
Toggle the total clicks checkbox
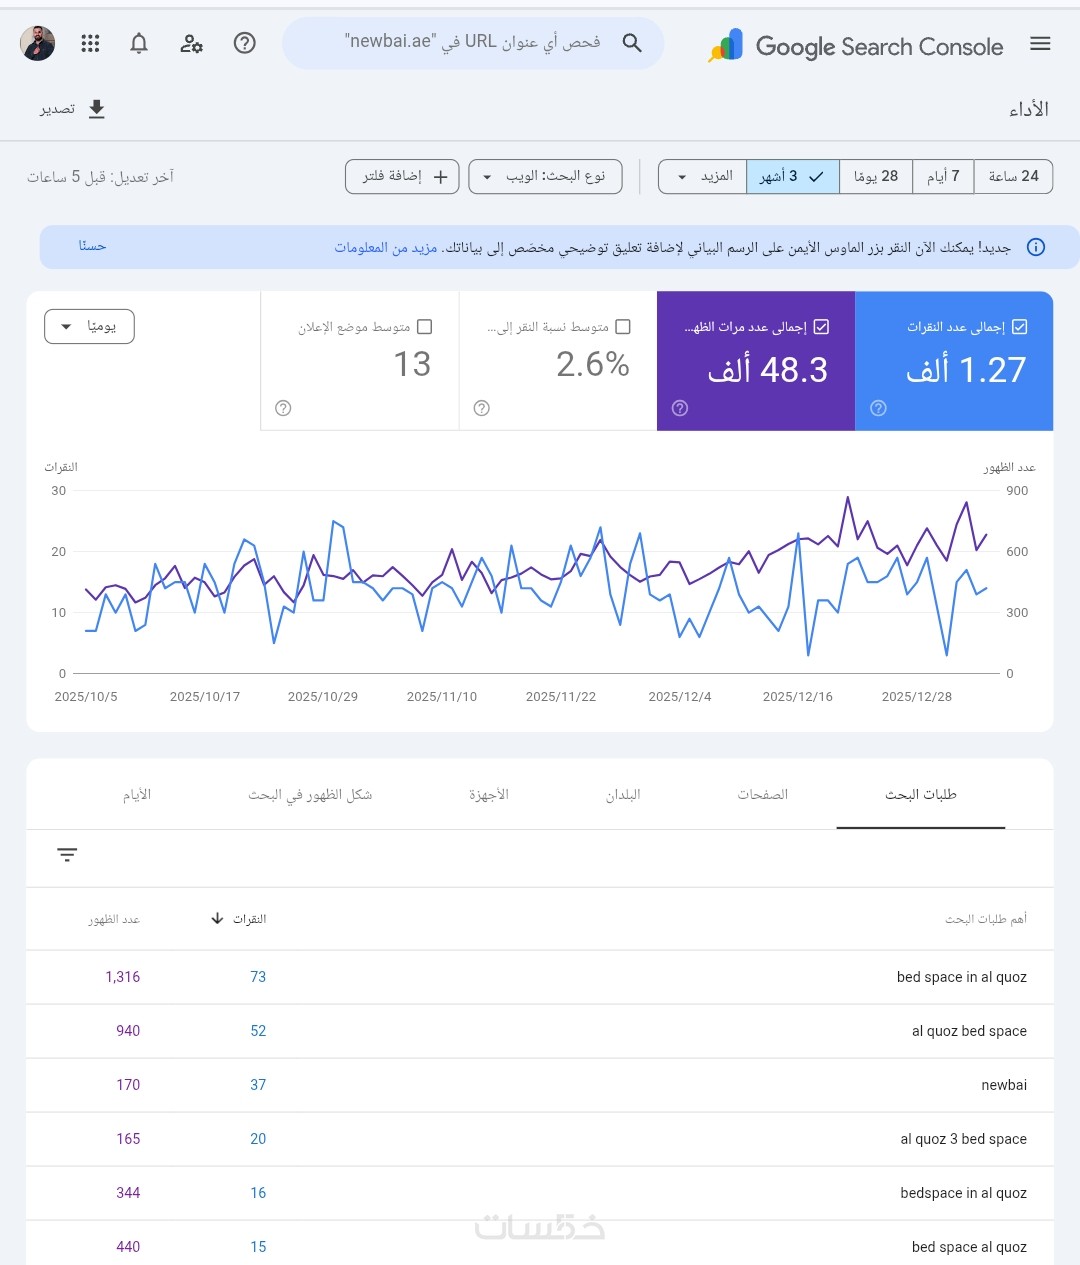click(x=1020, y=327)
